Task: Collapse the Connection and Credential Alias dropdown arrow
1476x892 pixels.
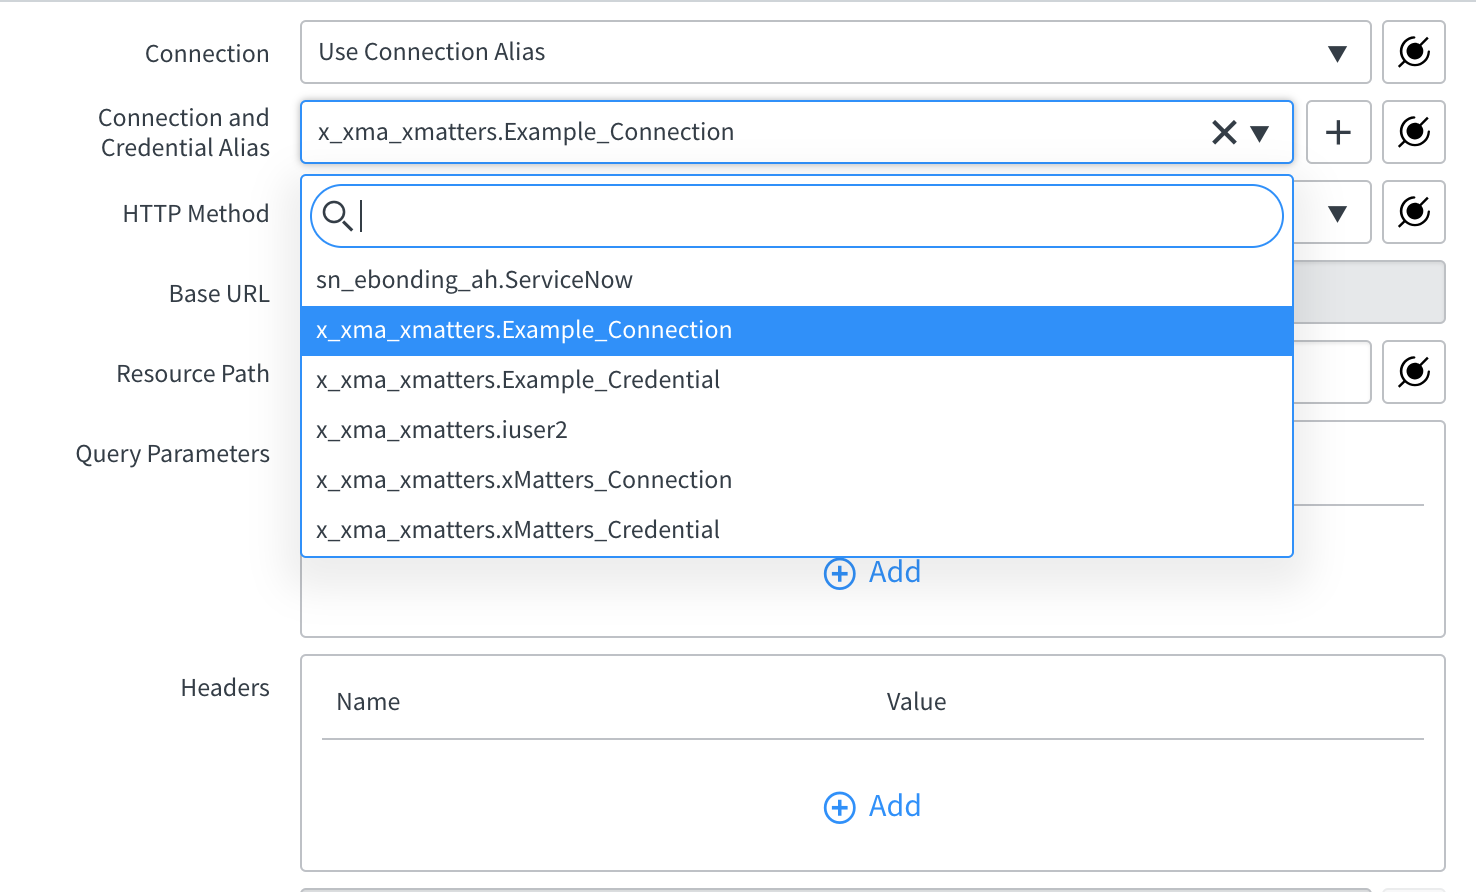Action: (1260, 133)
